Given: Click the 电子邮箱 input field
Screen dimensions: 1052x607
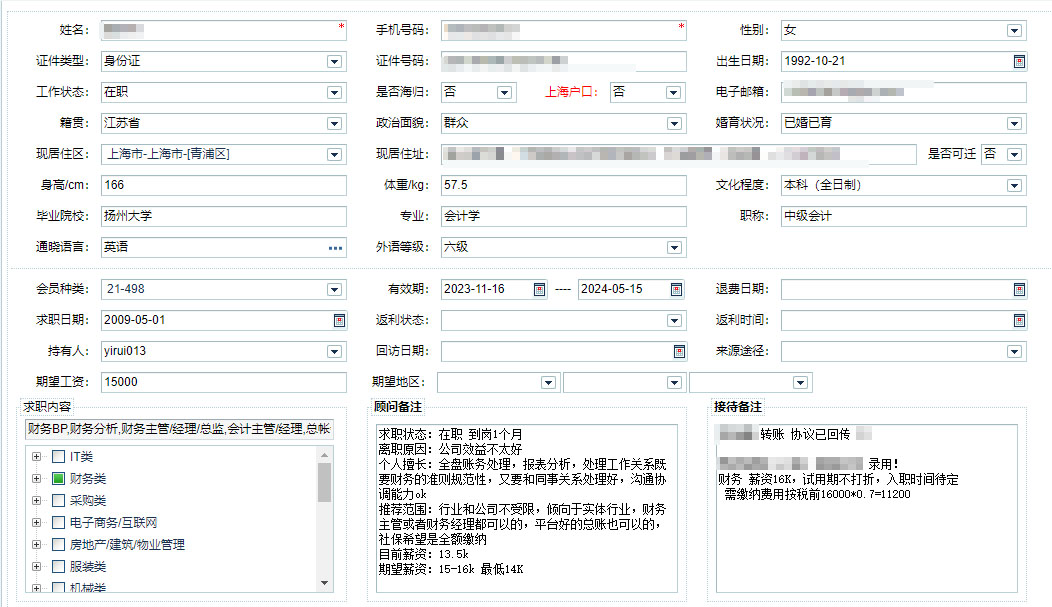Looking at the screenshot, I should [904, 92].
